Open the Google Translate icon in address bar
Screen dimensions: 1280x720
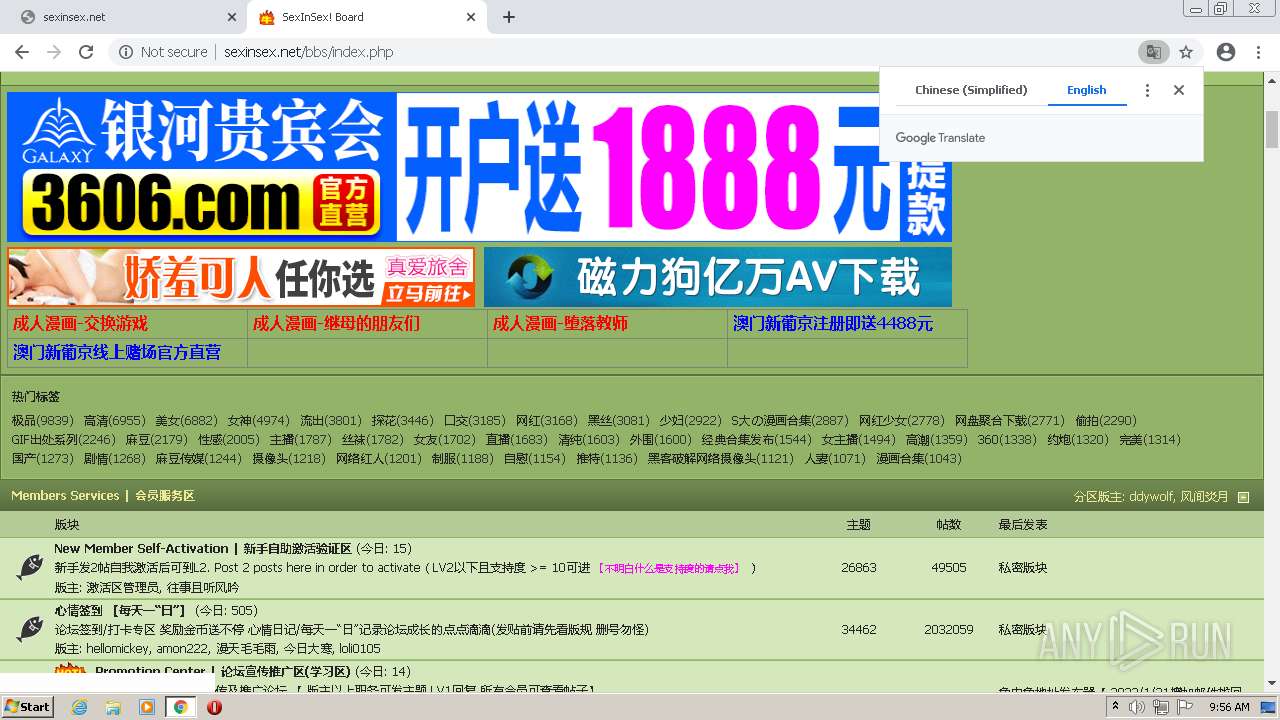pos(1153,52)
